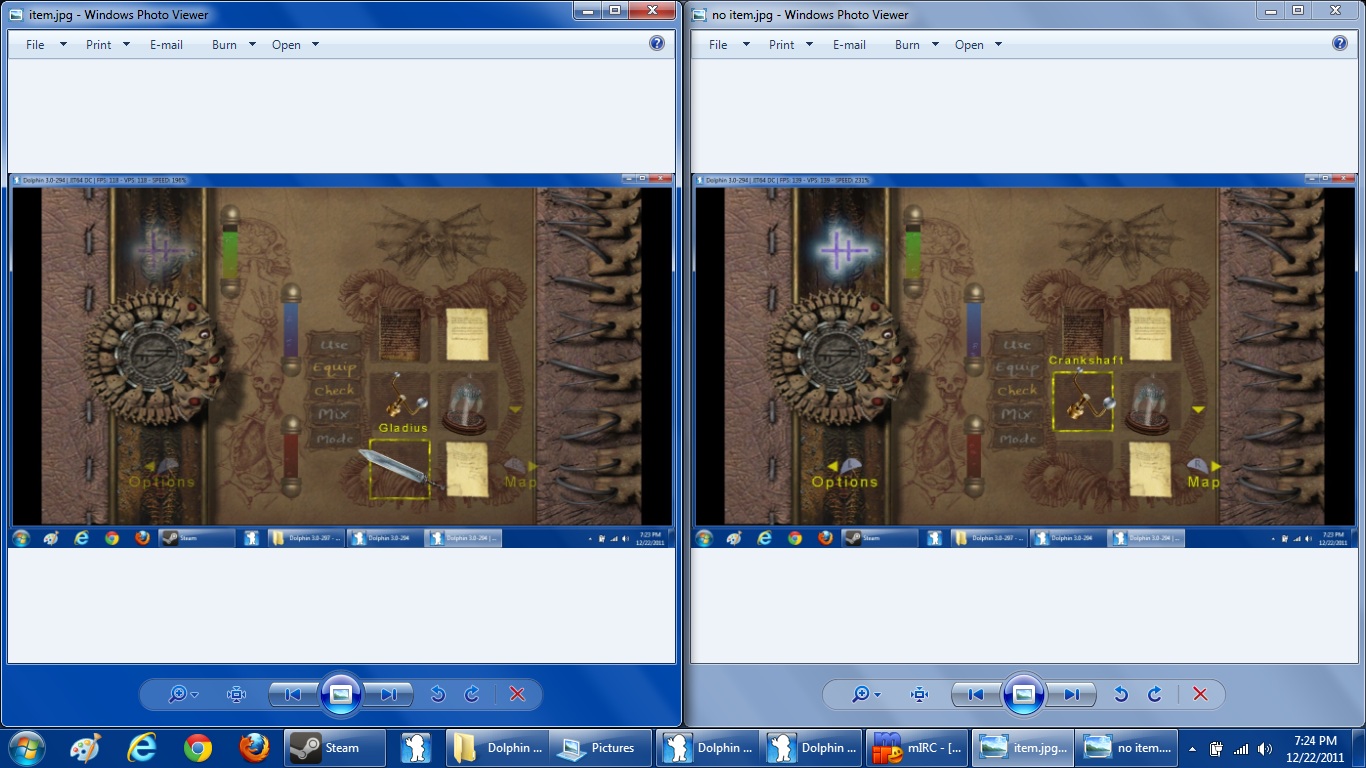Open the Windows Start menu
This screenshot has width=1366, height=768.
click(27, 747)
